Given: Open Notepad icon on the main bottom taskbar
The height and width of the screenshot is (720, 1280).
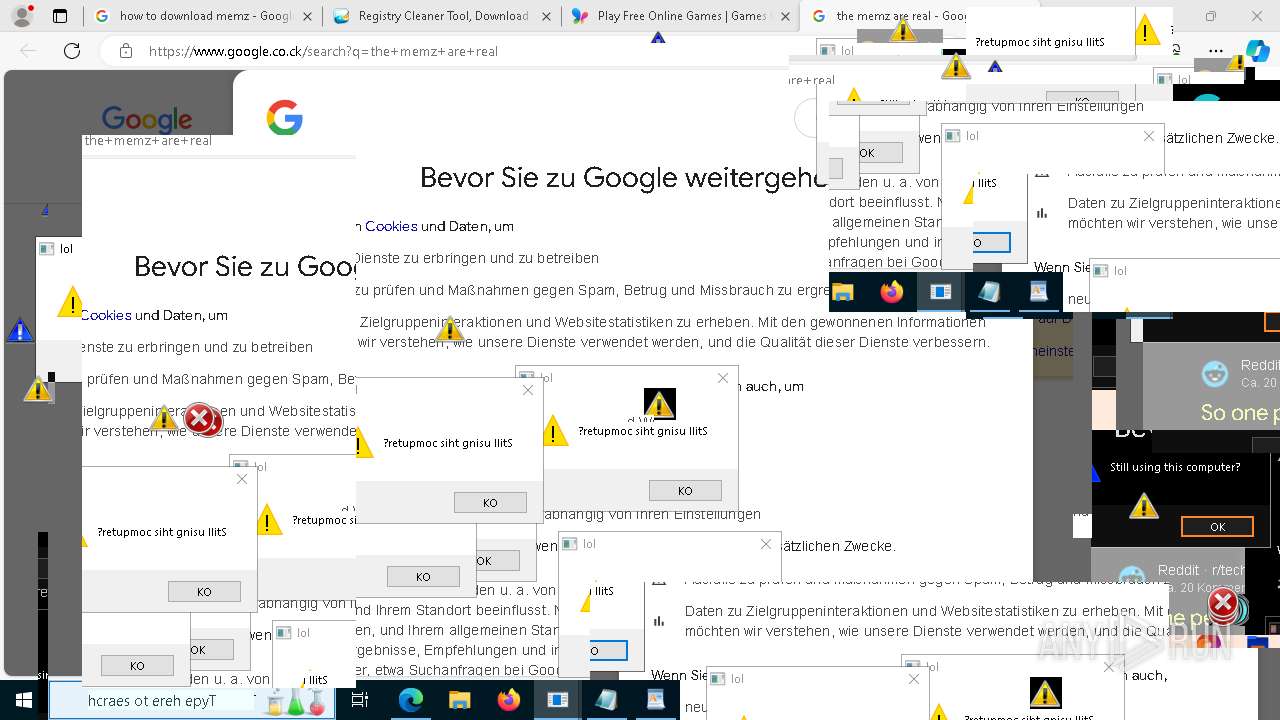Looking at the screenshot, I should (607, 700).
